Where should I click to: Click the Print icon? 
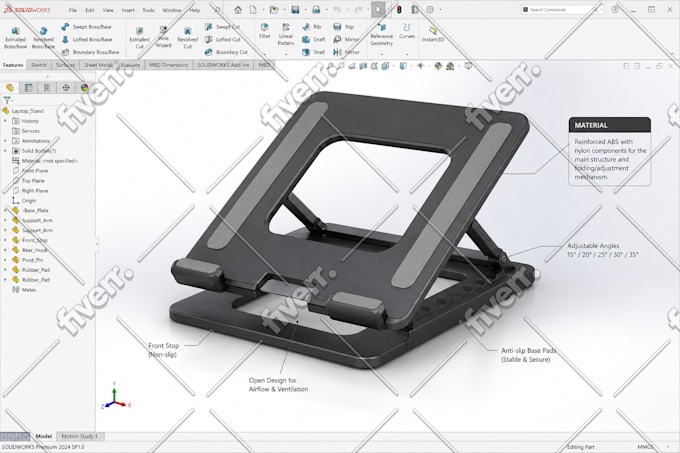click(x=316, y=10)
